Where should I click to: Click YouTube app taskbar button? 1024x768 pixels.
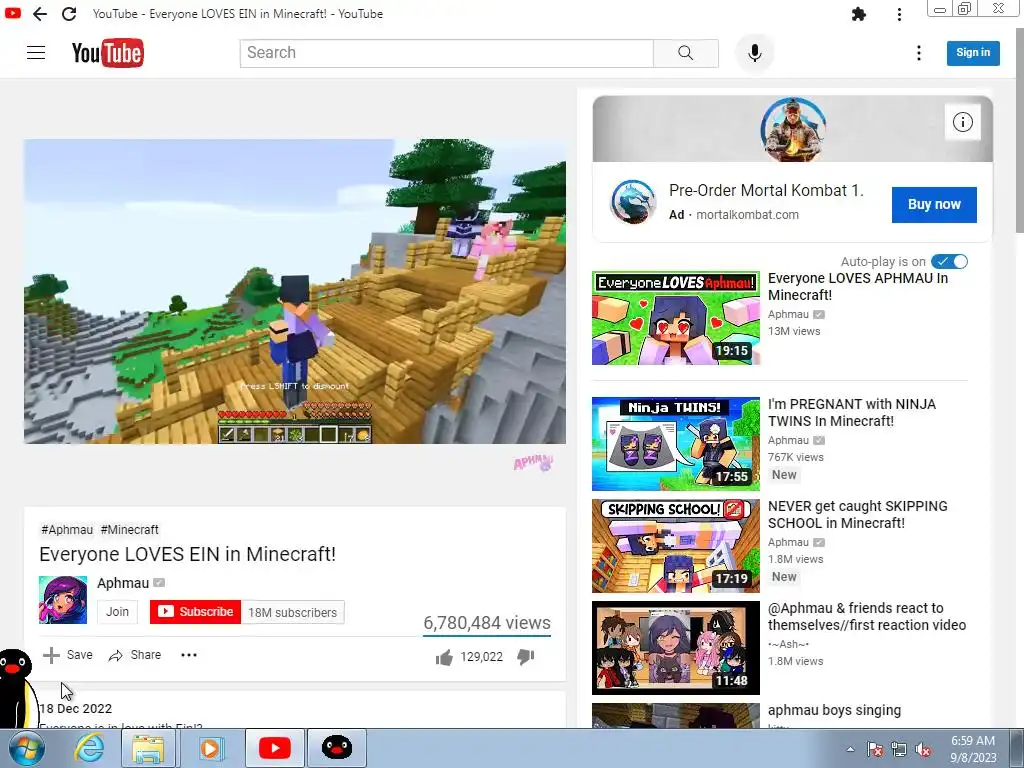click(274, 748)
